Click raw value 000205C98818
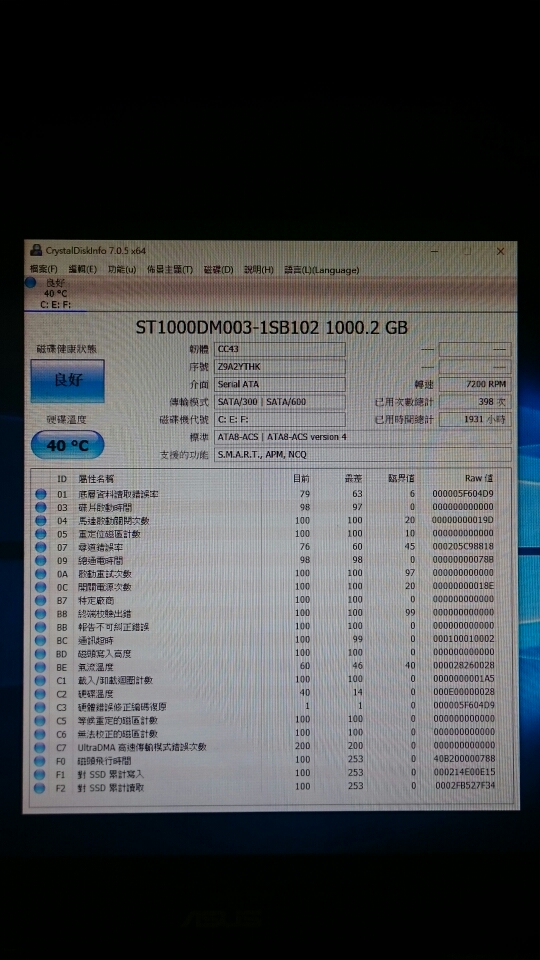 click(x=463, y=547)
